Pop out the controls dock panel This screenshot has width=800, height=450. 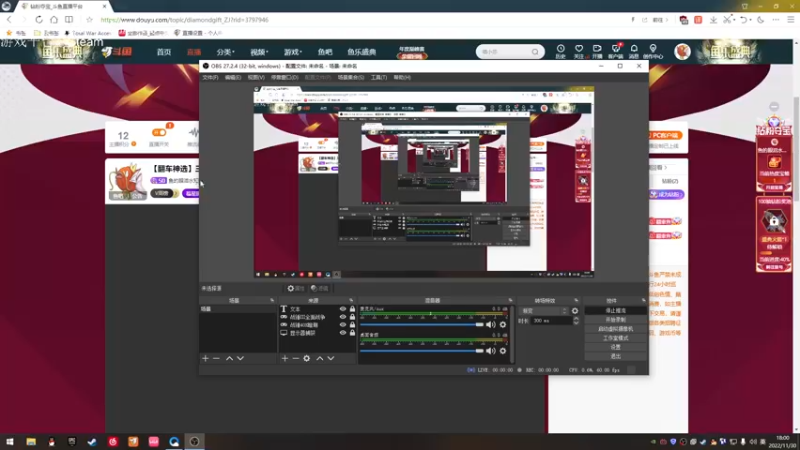pos(643,301)
